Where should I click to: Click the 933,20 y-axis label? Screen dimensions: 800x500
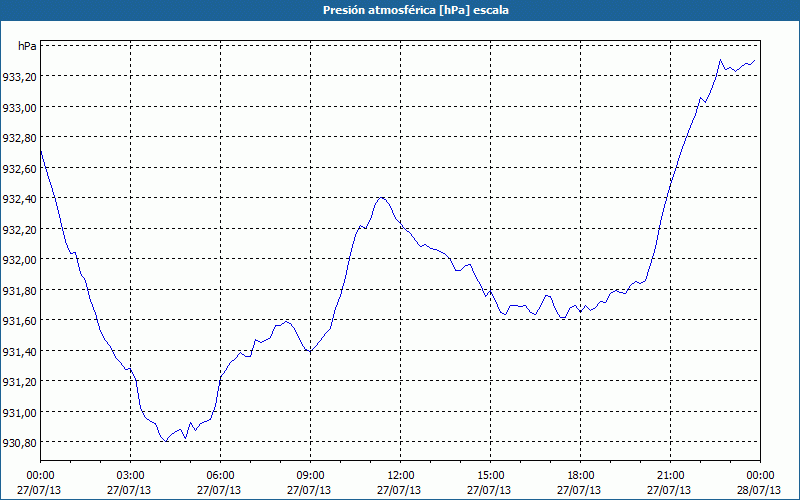pyautogui.click(x=19, y=78)
